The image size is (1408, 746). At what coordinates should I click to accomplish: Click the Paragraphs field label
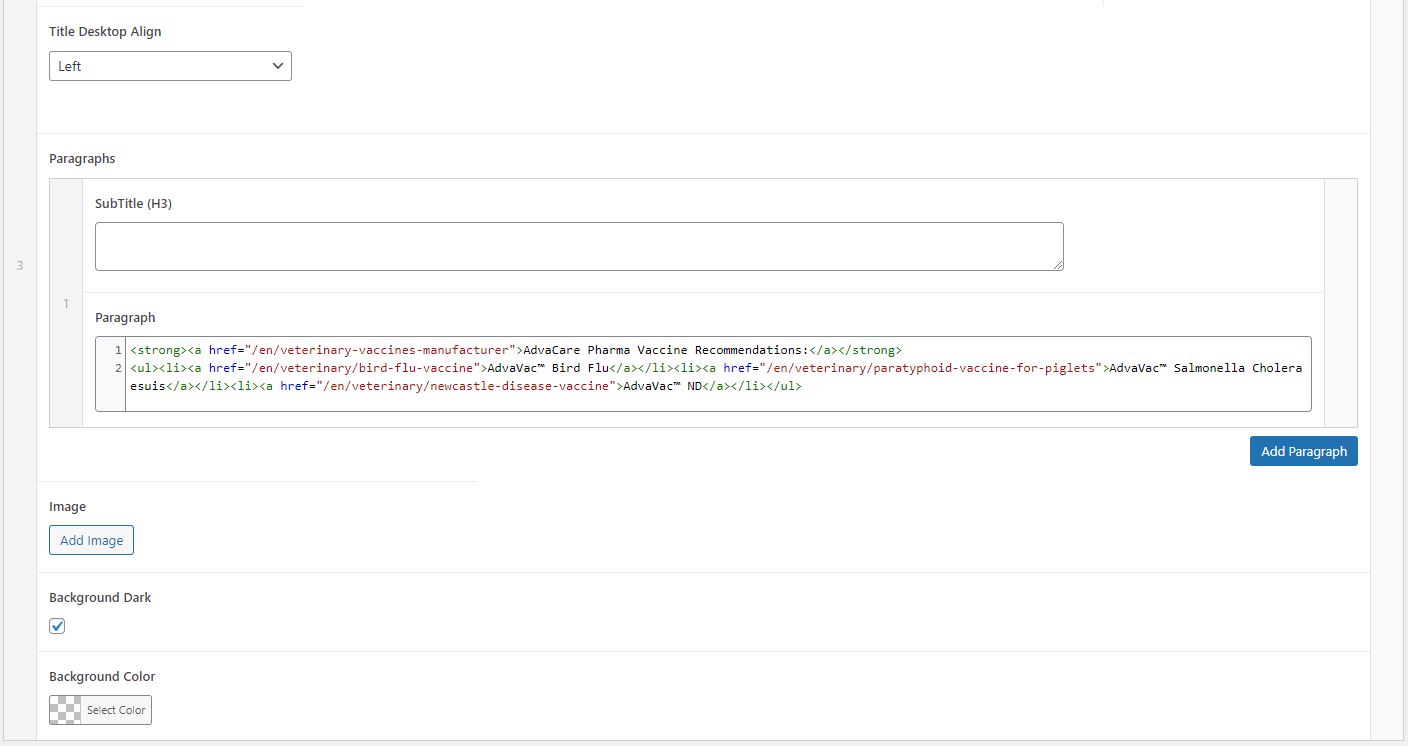(x=82, y=158)
